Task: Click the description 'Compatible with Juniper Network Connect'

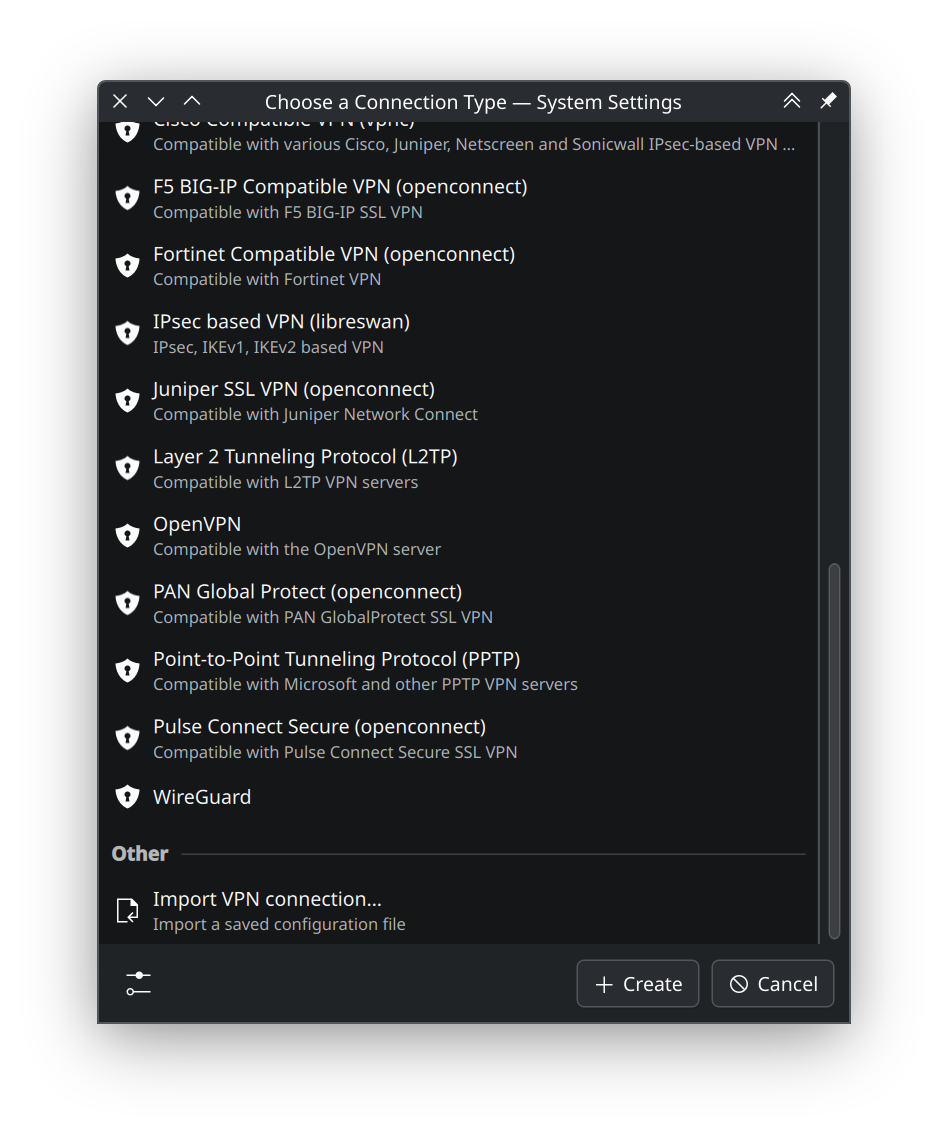Action: pos(315,415)
